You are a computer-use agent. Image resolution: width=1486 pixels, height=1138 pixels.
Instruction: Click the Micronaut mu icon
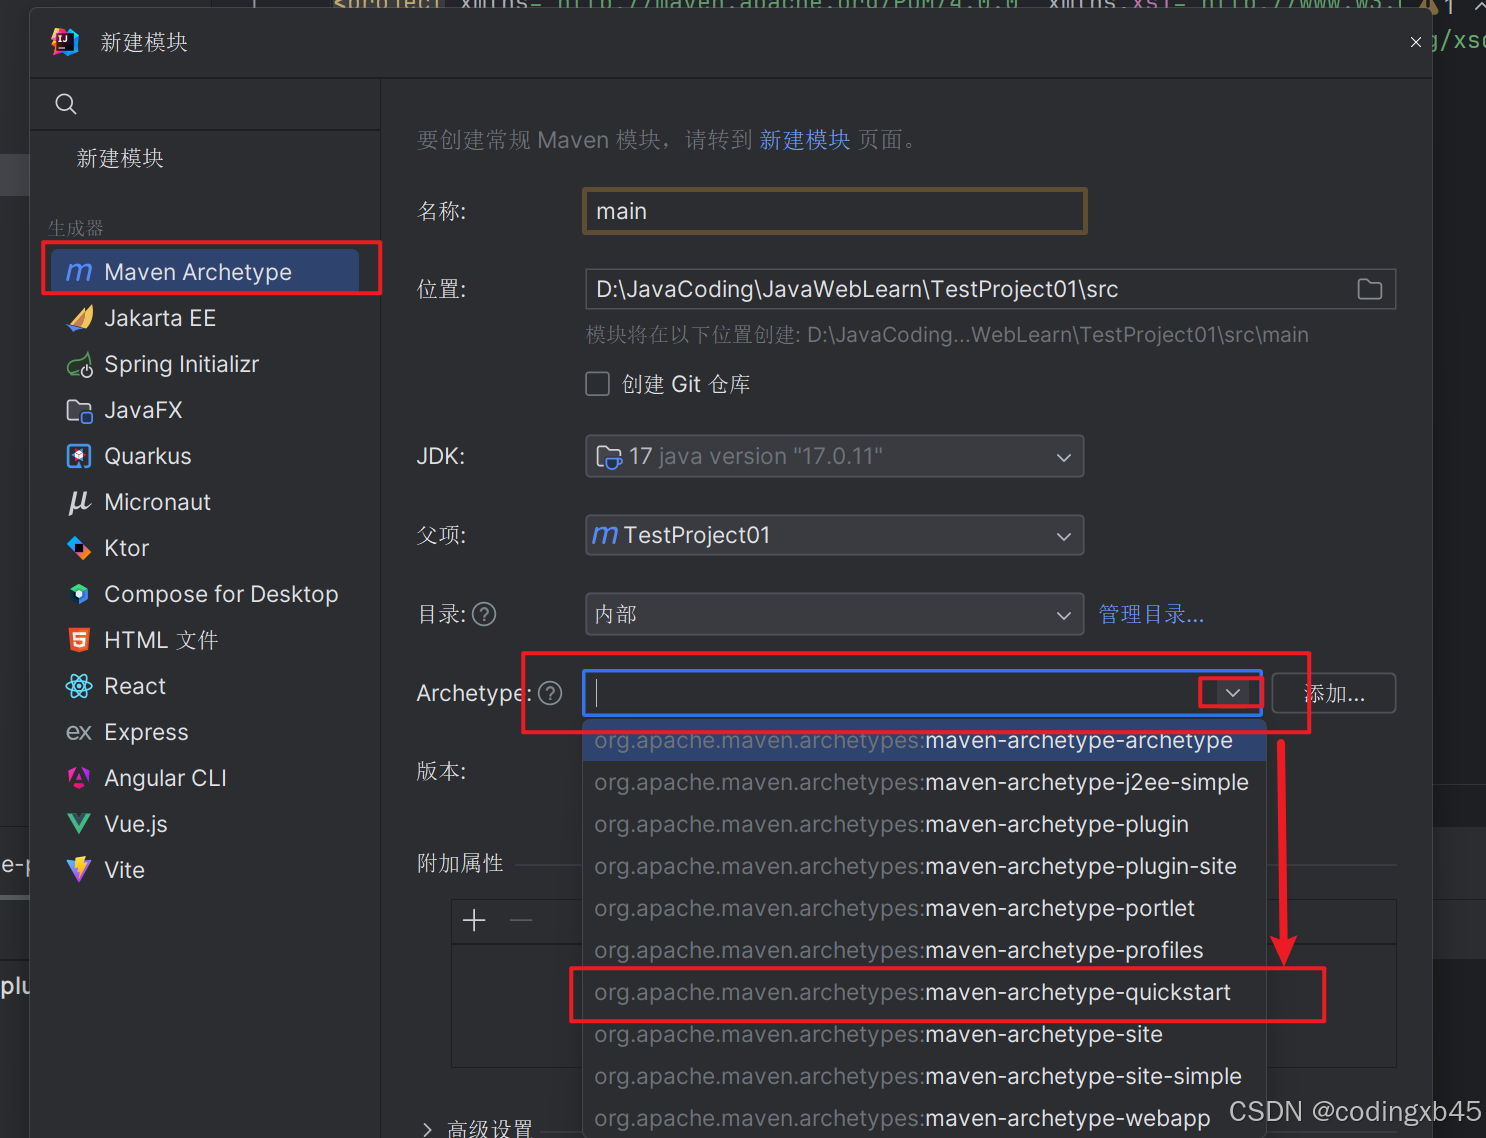coord(79,502)
